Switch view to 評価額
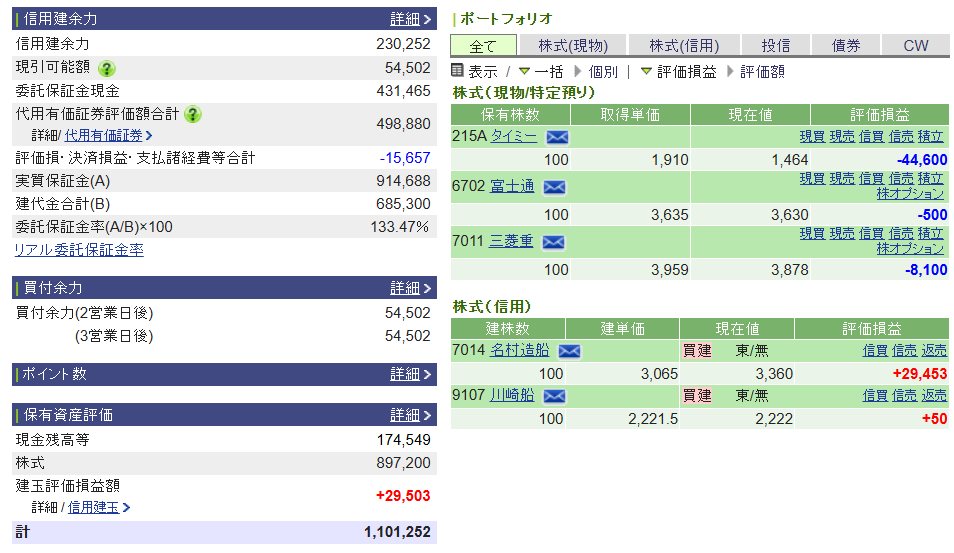 point(761,72)
